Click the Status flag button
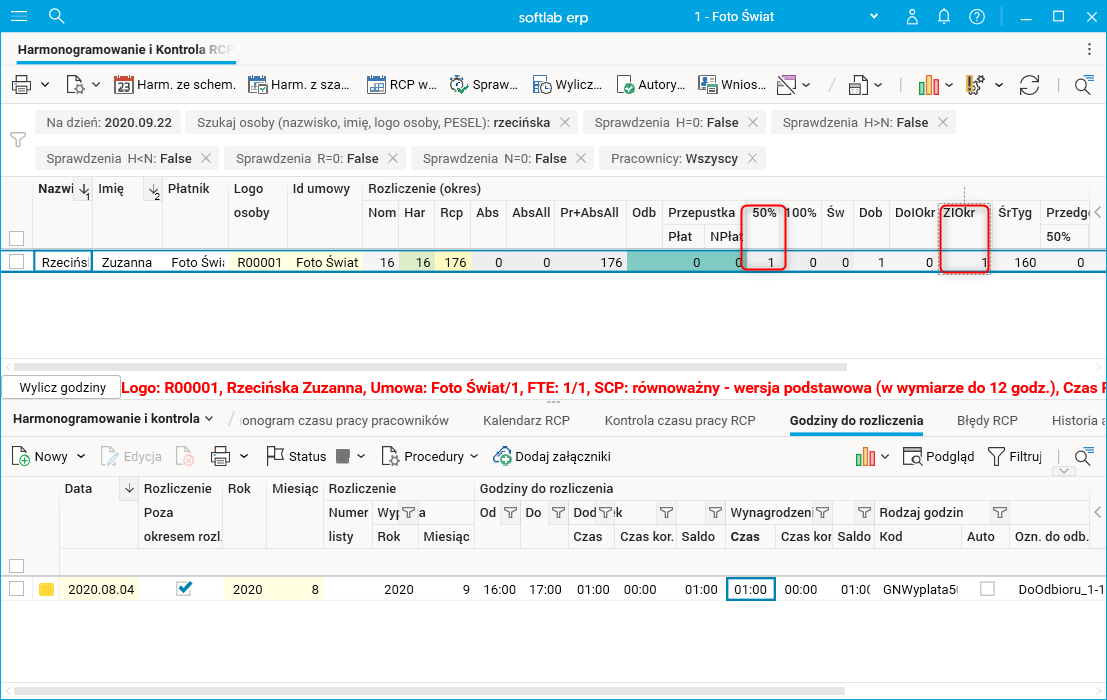1107x700 pixels. (296, 457)
